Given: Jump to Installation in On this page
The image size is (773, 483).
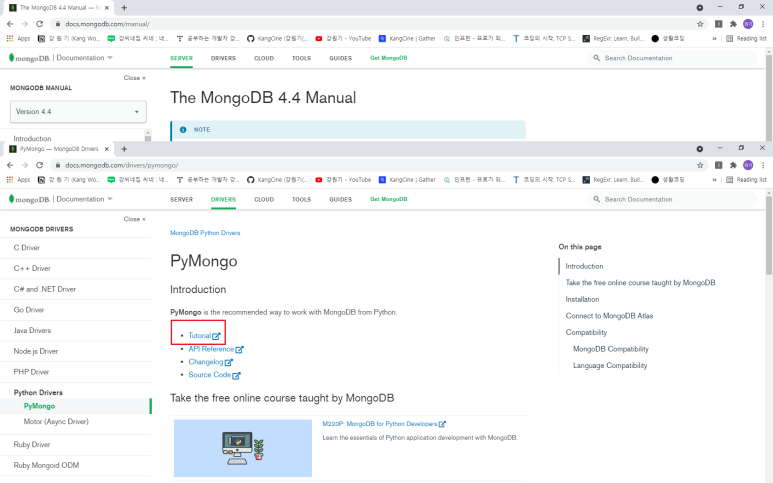Looking at the screenshot, I should point(582,299).
